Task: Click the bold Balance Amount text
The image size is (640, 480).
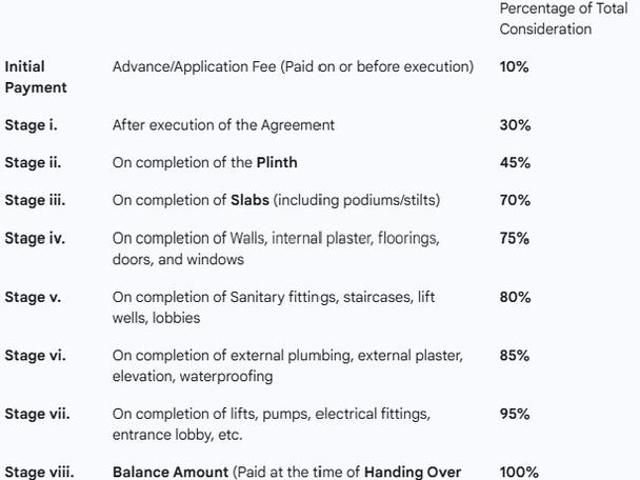Action: [x=170, y=472]
